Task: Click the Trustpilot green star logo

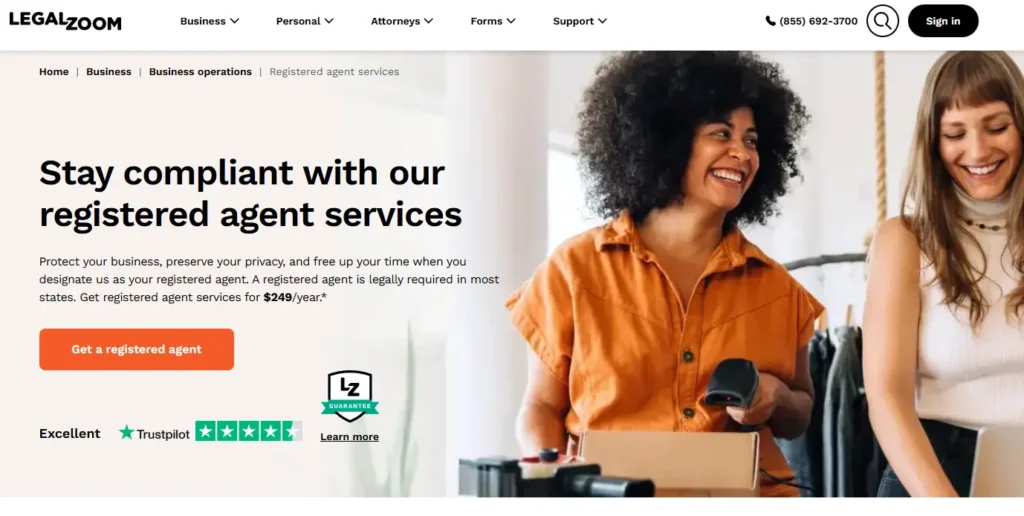Action: pos(126,432)
